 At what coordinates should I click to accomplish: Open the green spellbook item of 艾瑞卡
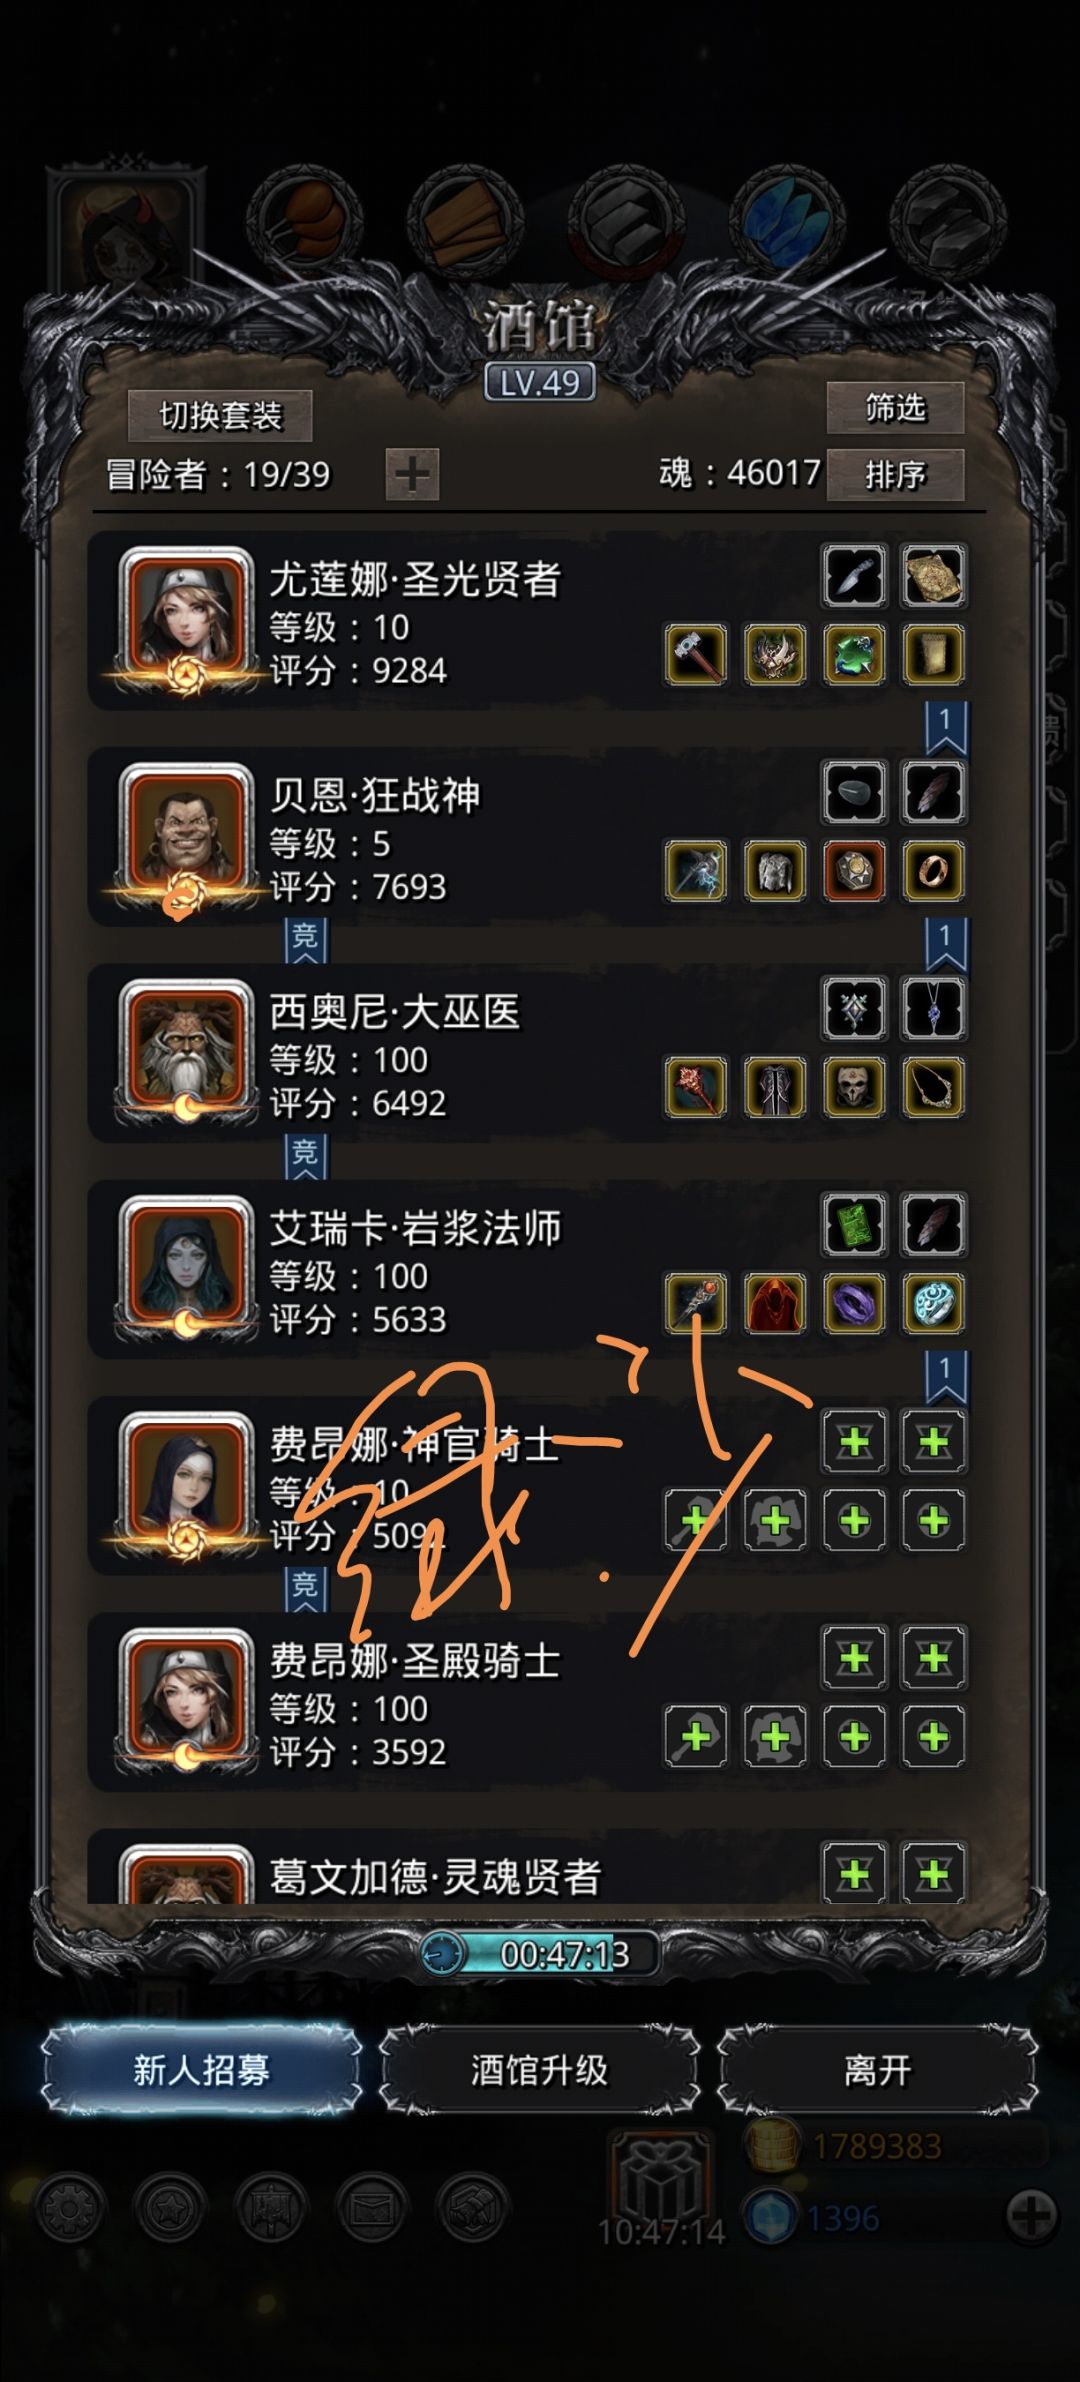[x=855, y=1224]
